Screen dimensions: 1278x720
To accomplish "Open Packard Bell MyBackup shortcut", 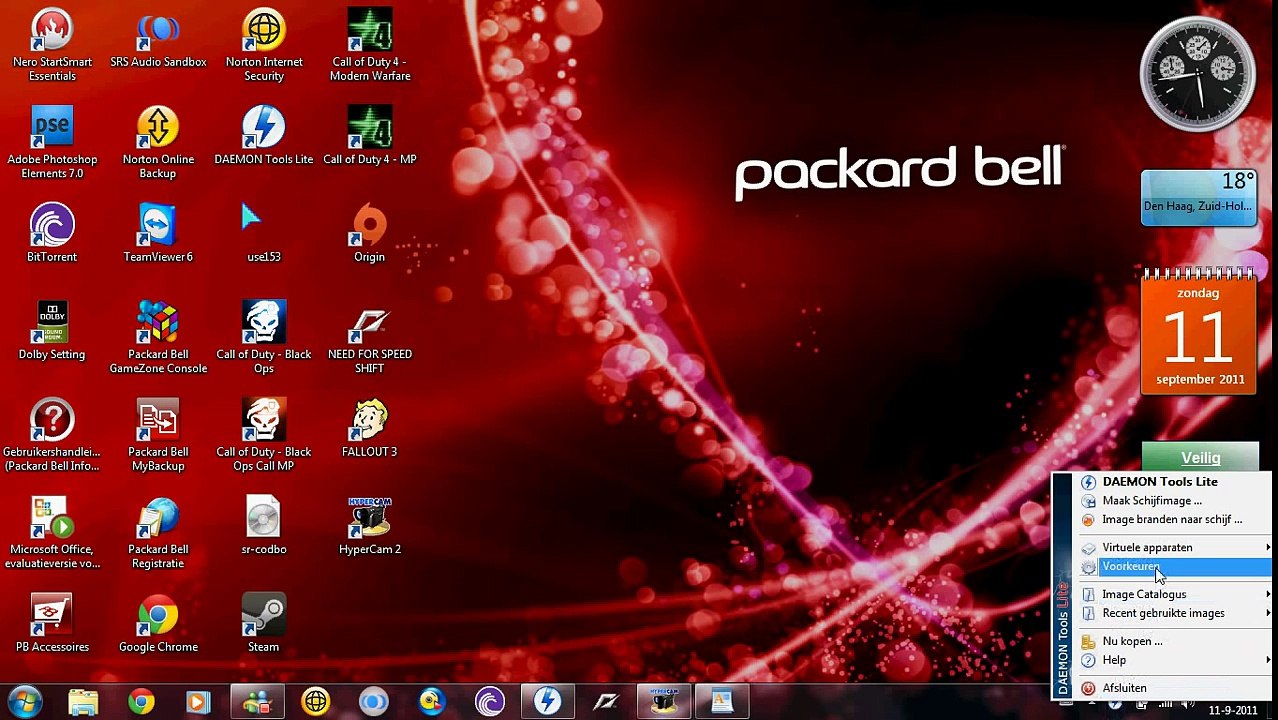I will (158, 435).
